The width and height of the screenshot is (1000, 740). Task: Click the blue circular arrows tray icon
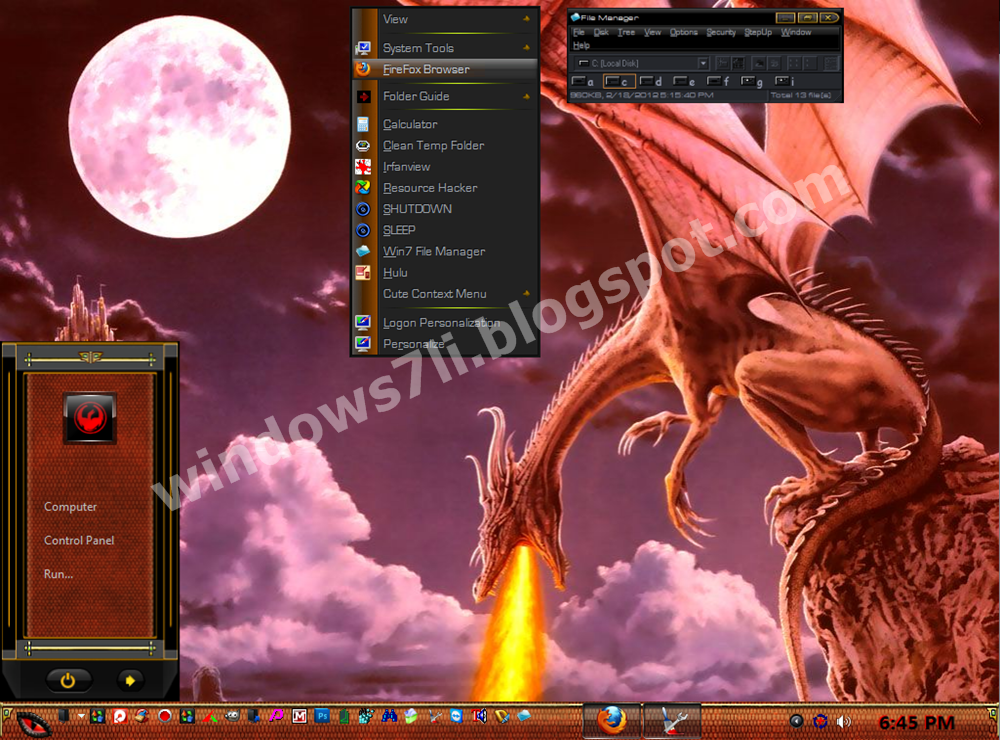[x=820, y=722]
